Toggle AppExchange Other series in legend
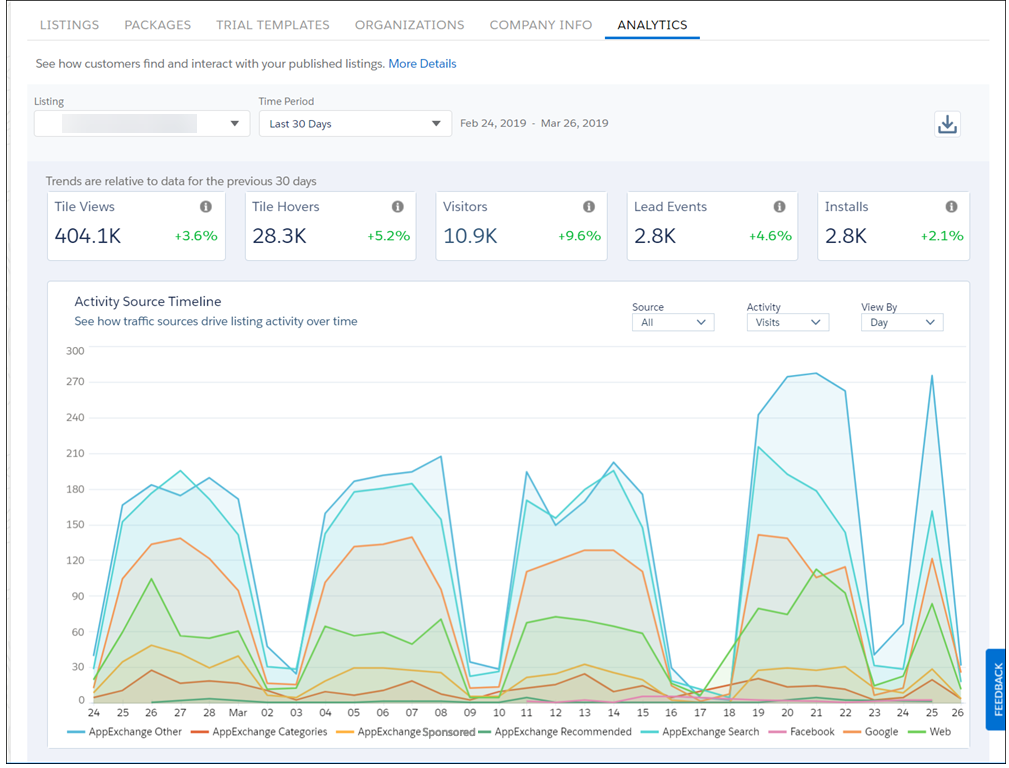This screenshot has height=768, width=1009. (124, 732)
